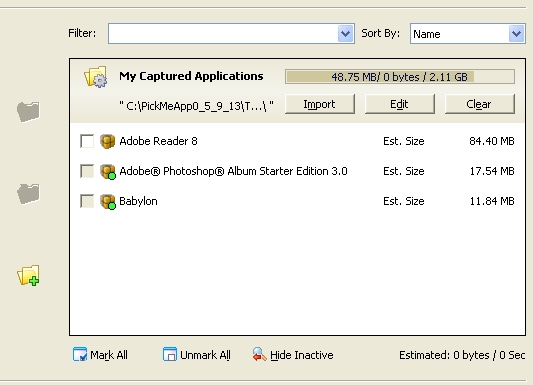Click Mark All to select every application
This screenshot has width=533, height=385.
click(x=100, y=355)
